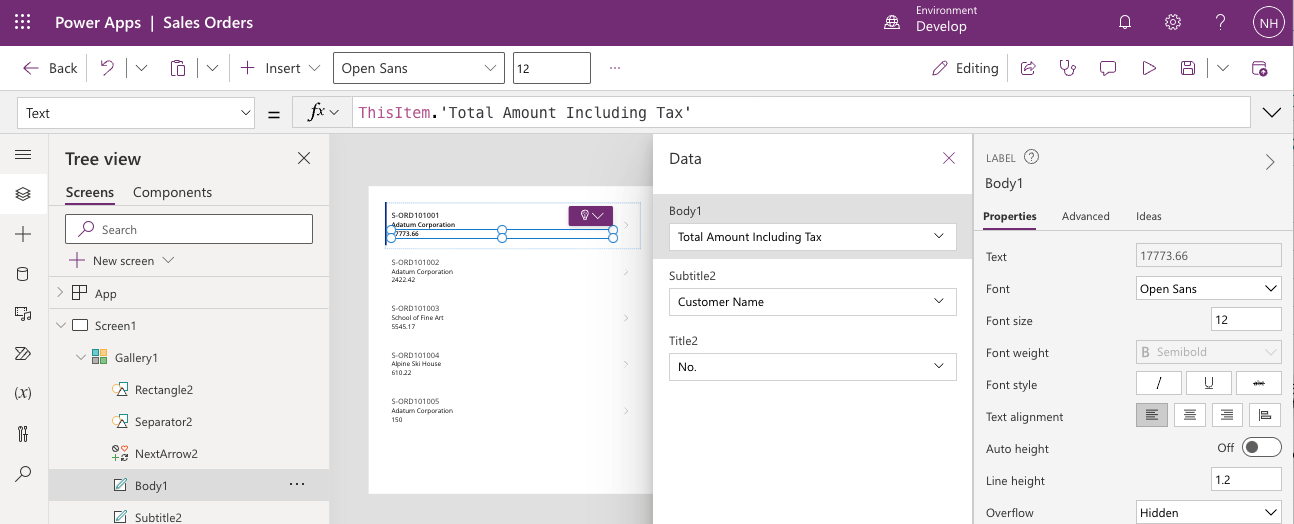Open the New screen dropdown arrow
Image resolution: width=1294 pixels, height=524 pixels.
tap(168, 260)
